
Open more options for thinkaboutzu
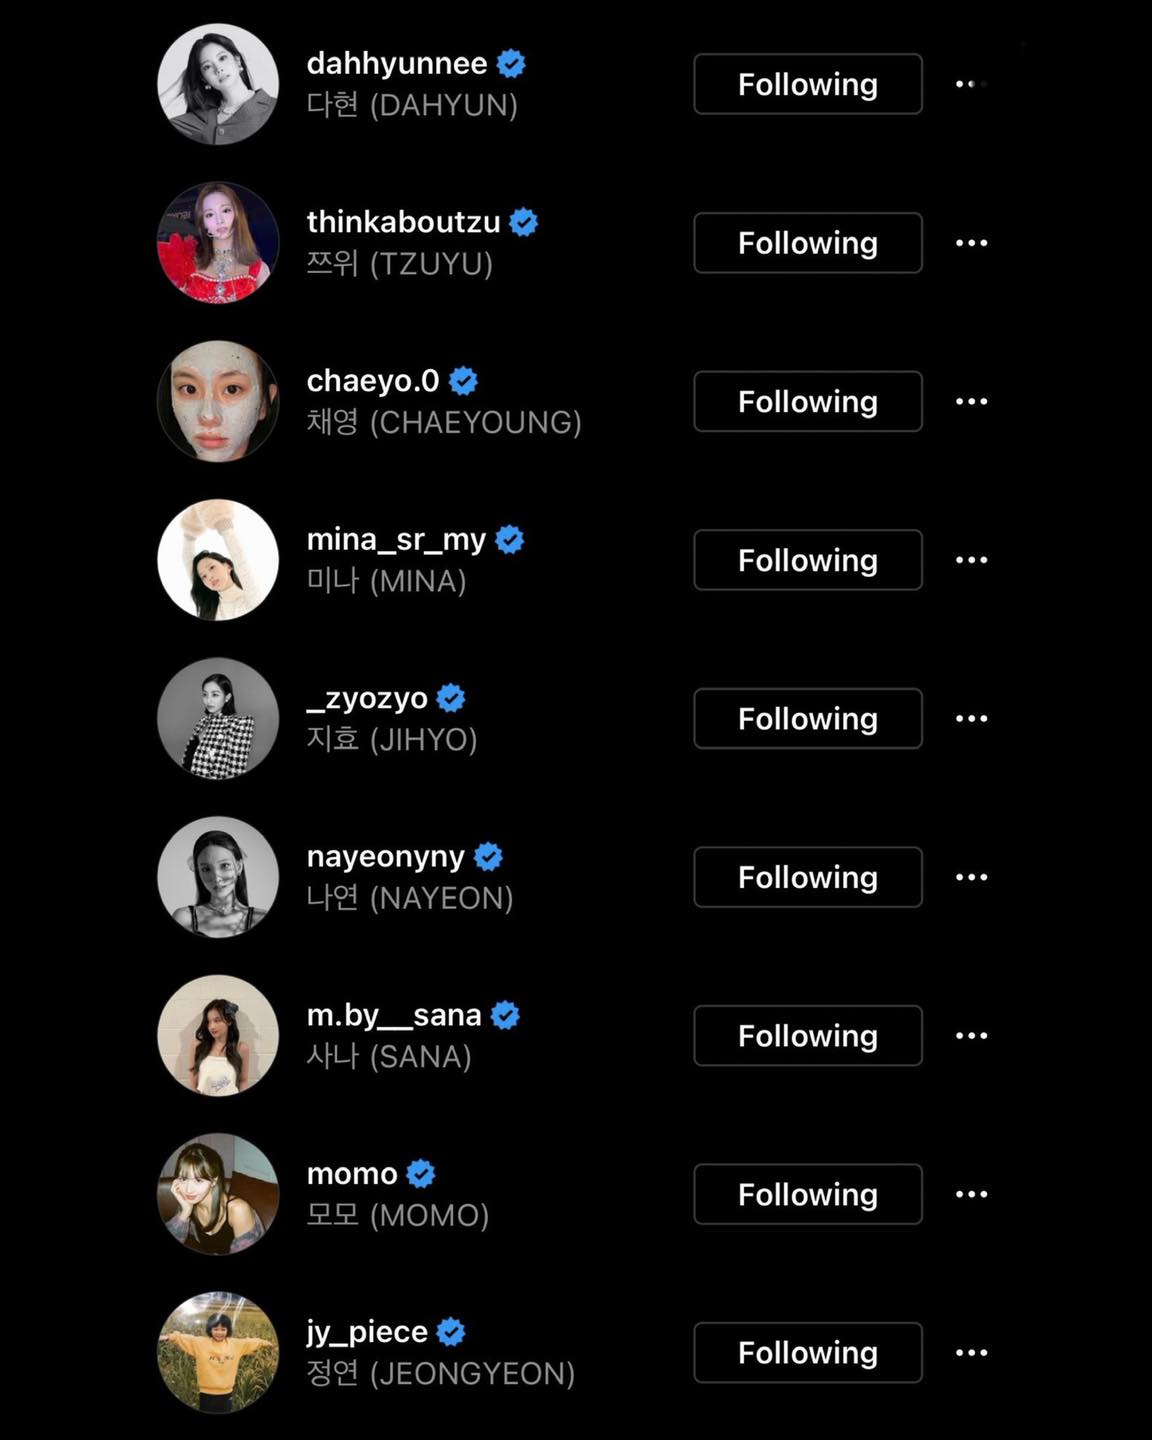(x=971, y=243)
